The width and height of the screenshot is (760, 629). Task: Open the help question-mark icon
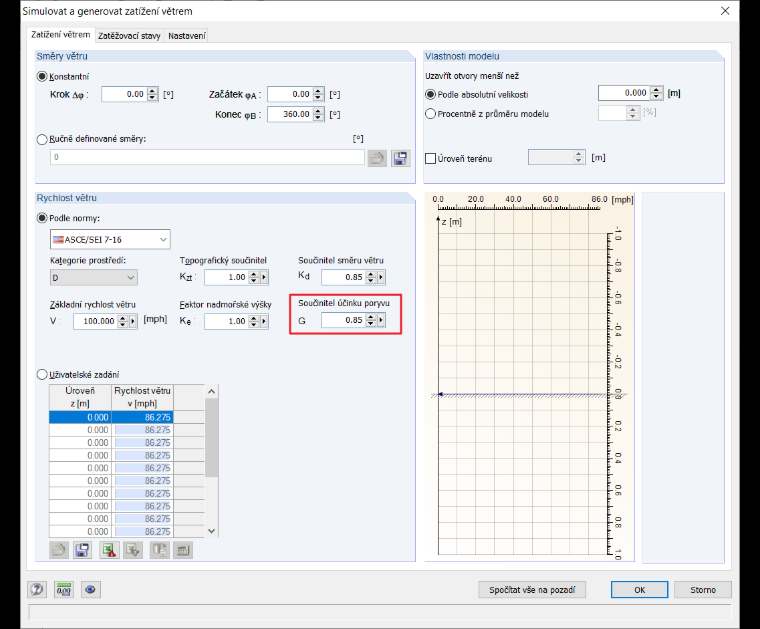[37, 590]
